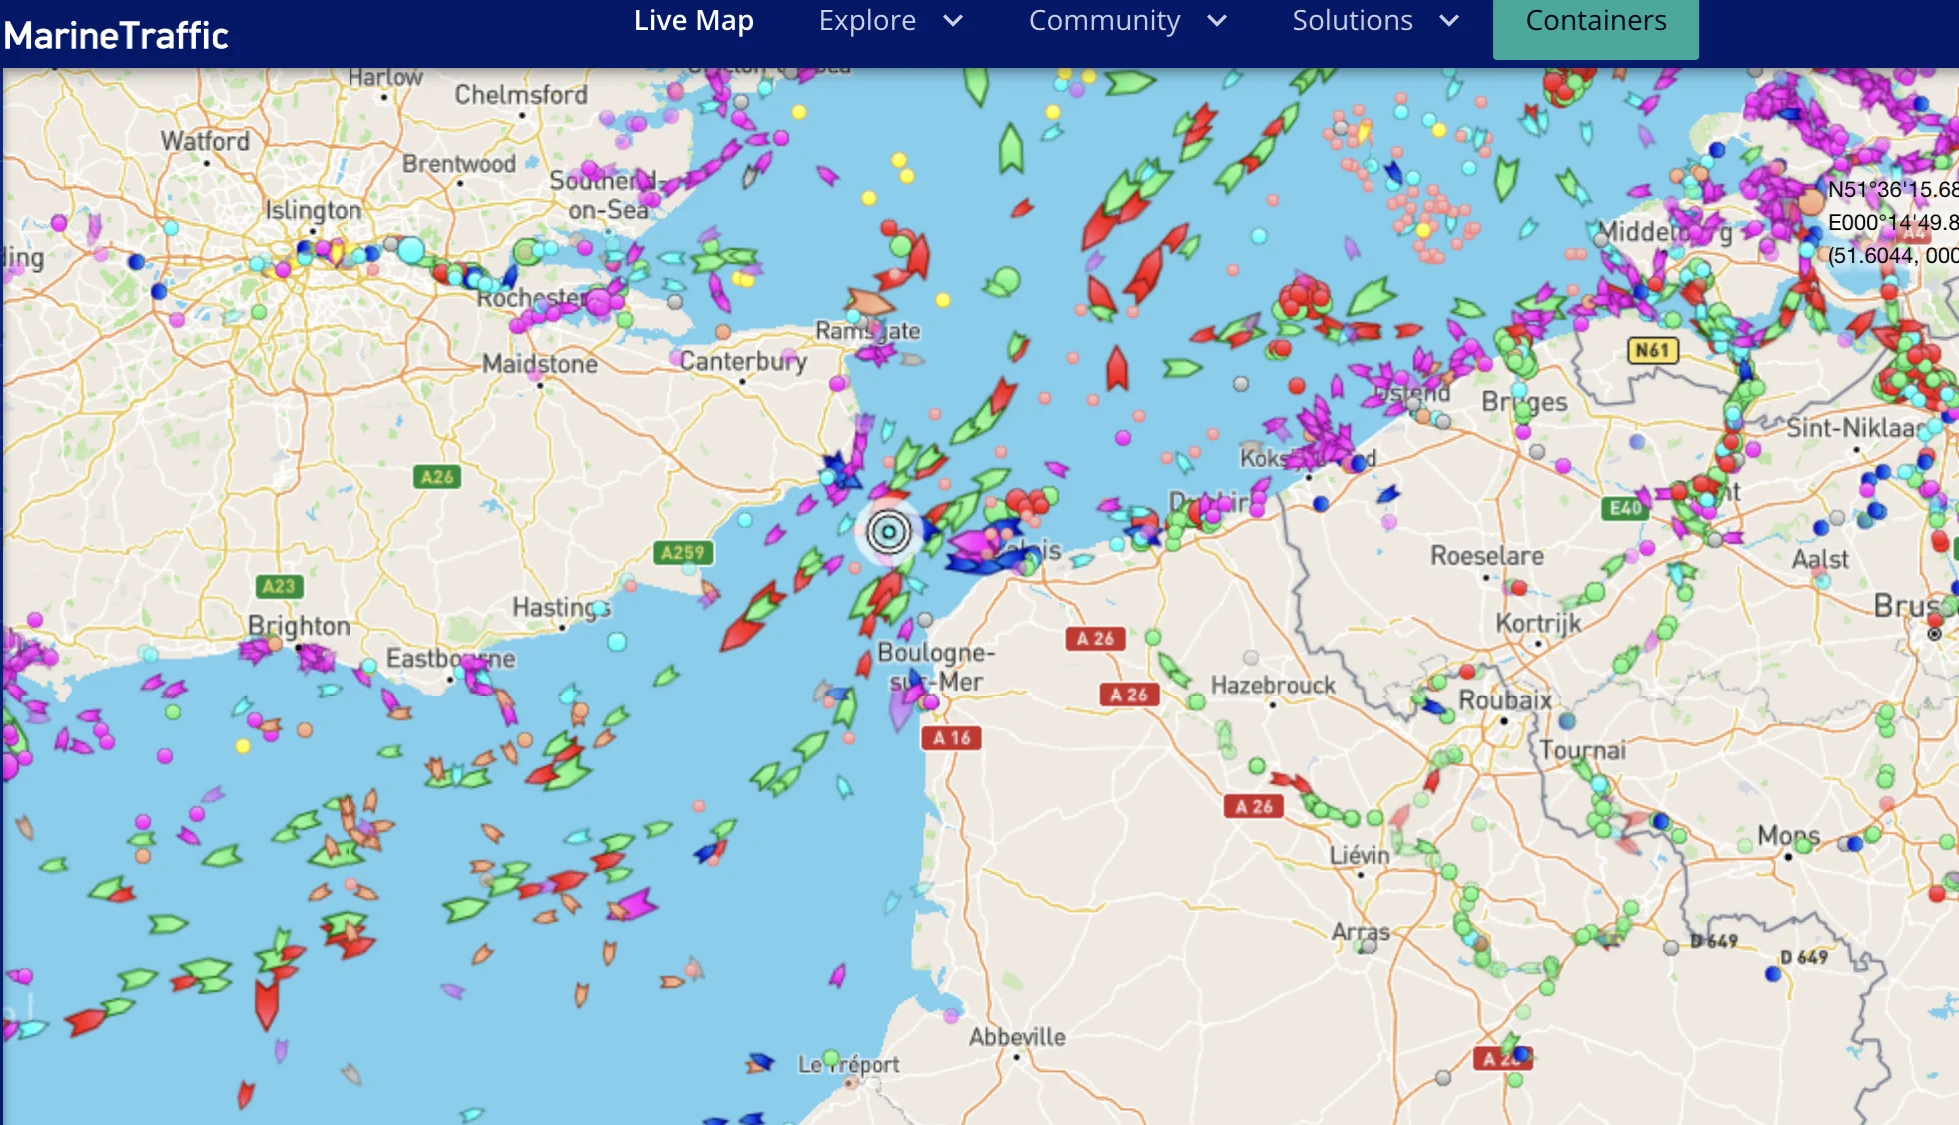Open the Explore menu
Screen dimensions: 1959x1125
(867, 20)
